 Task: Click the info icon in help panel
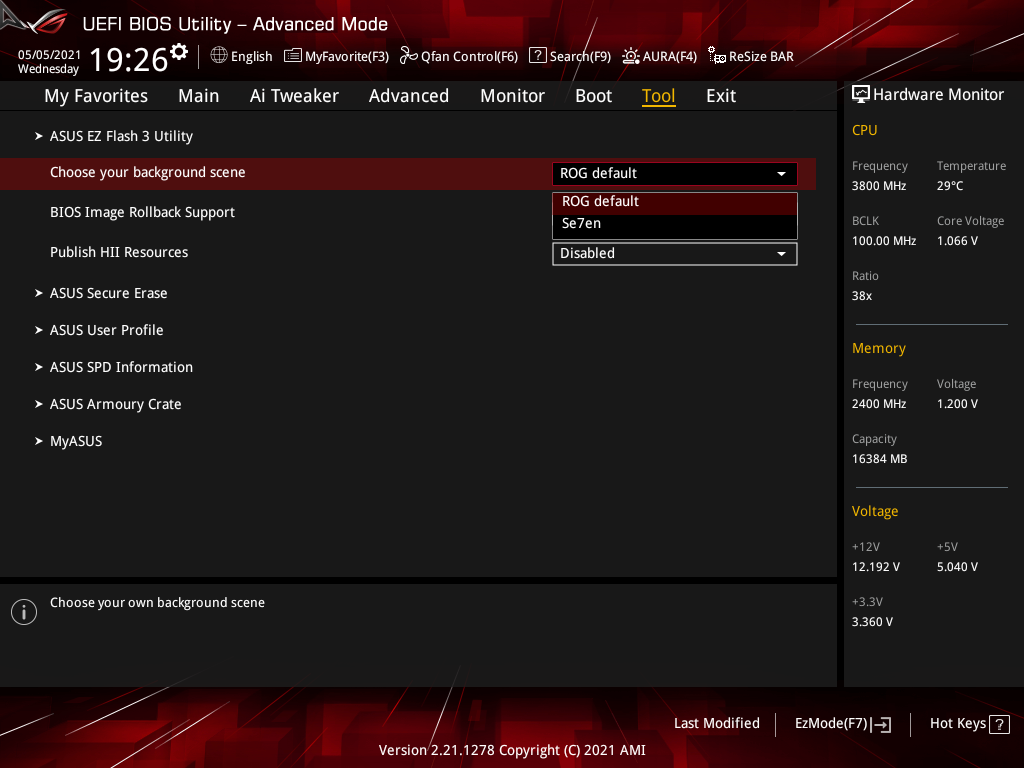click(24, 612)
